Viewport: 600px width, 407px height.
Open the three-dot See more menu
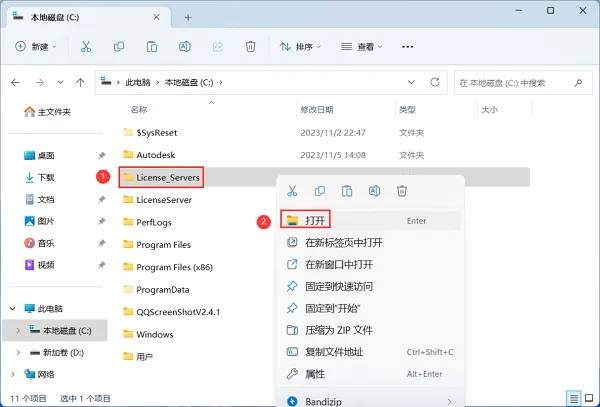coord(408,47)
